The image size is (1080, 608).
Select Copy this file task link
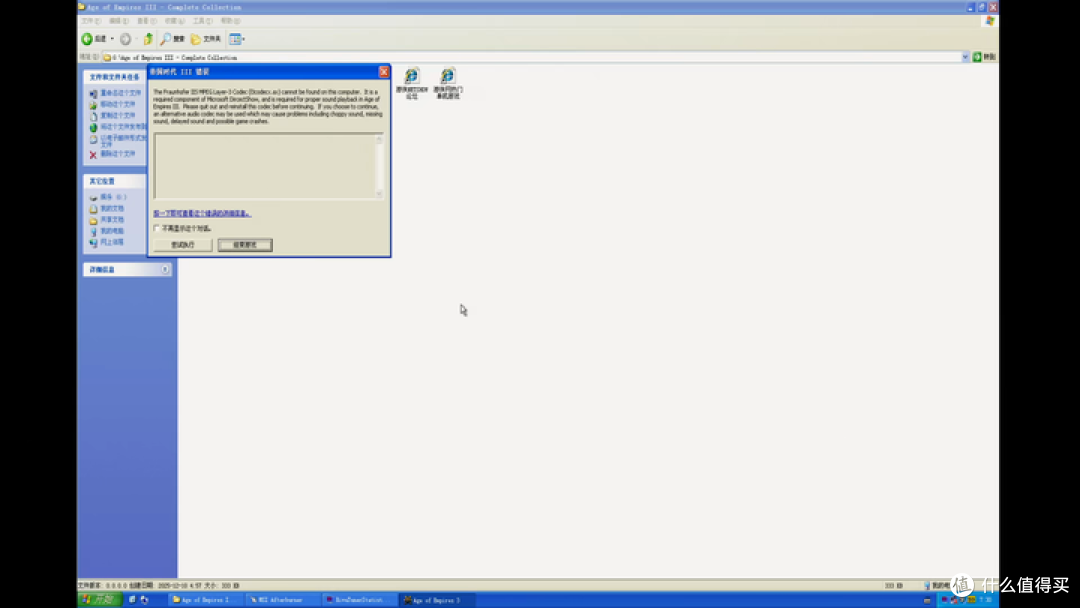pos(118,116)
